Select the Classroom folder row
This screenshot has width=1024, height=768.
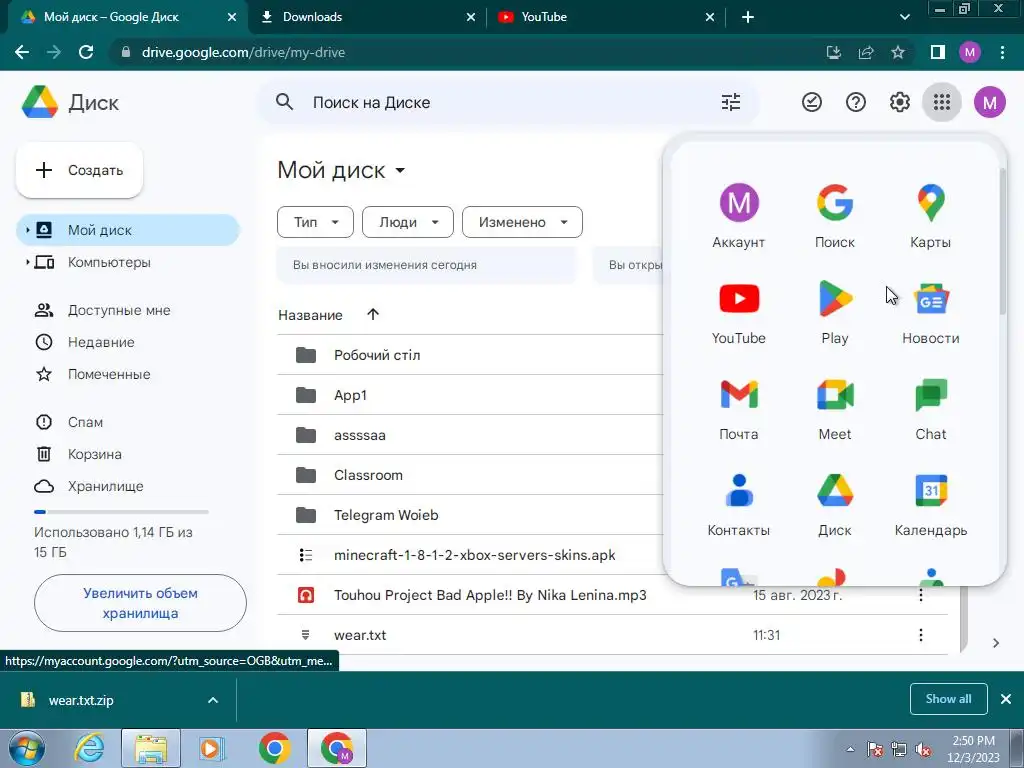(470, 475)
